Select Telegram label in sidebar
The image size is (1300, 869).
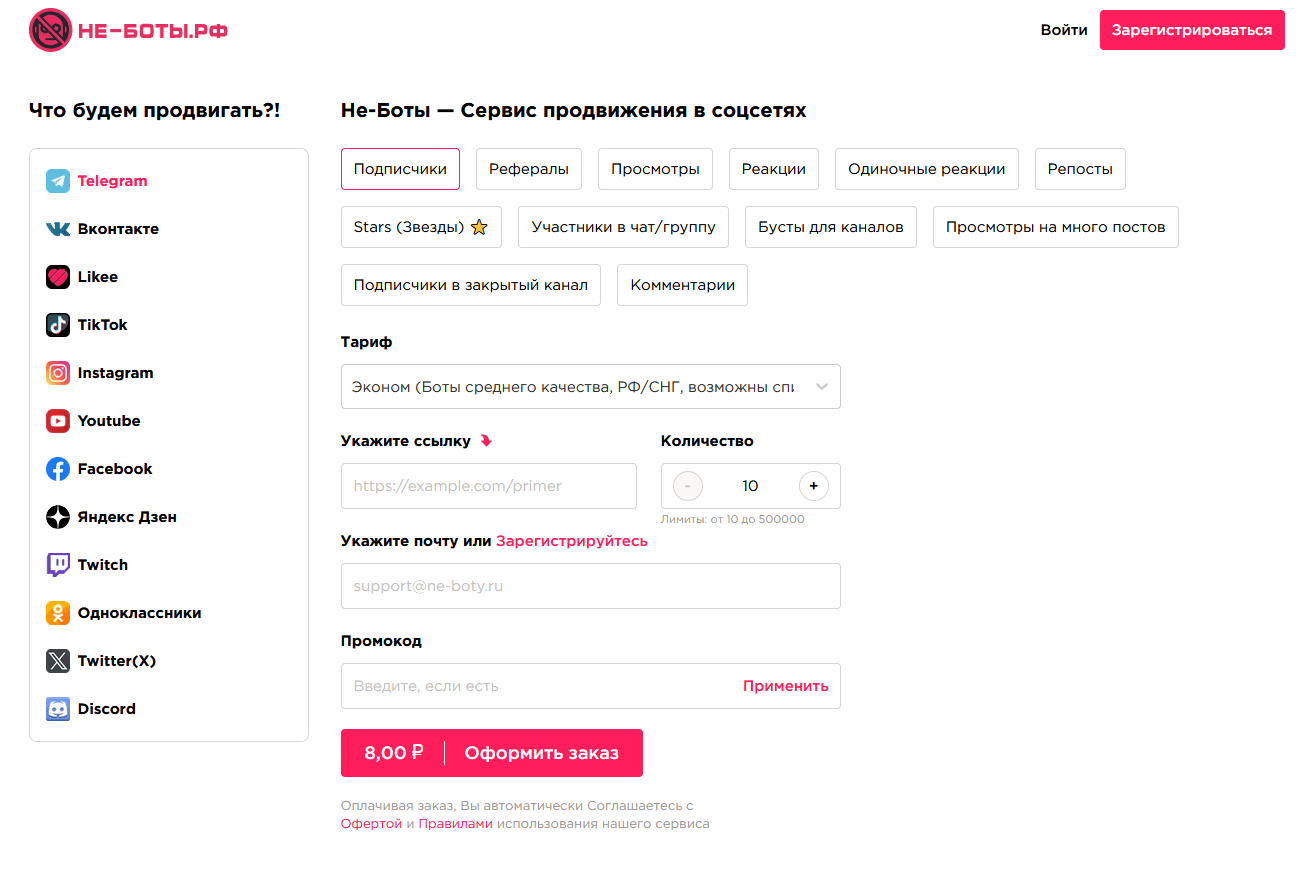tap(113, 181)
